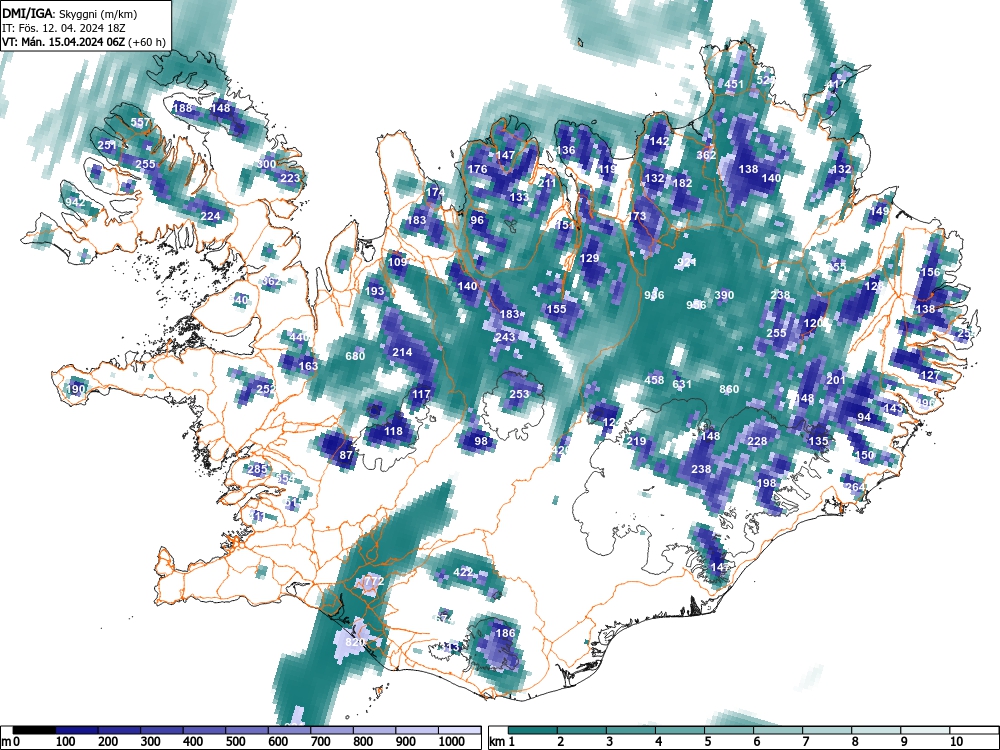Pick the dark teal 1–2 km legend swatch
This screenshot has width=1000, height=750.
click(533, 731)
